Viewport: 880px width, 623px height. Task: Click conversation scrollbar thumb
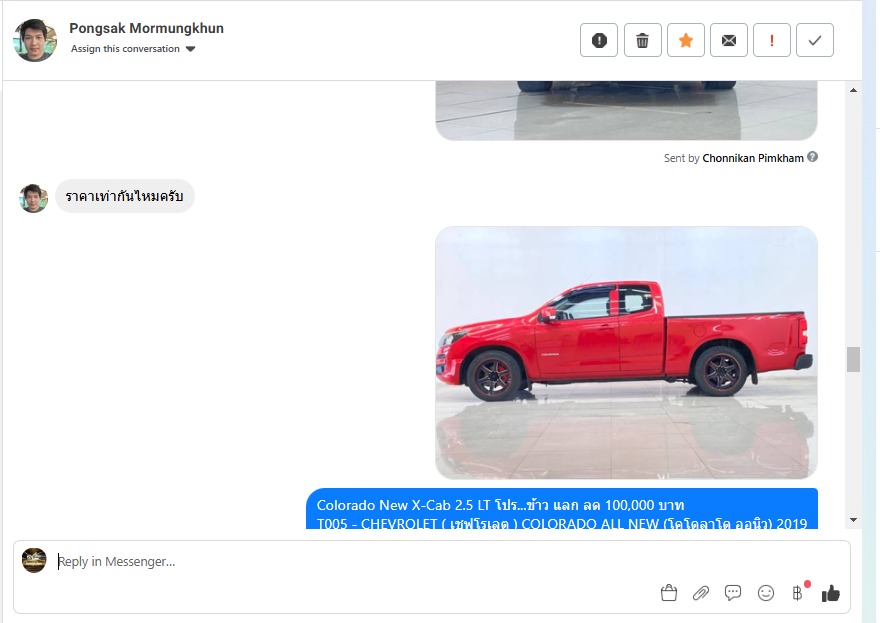pos(853,359)
